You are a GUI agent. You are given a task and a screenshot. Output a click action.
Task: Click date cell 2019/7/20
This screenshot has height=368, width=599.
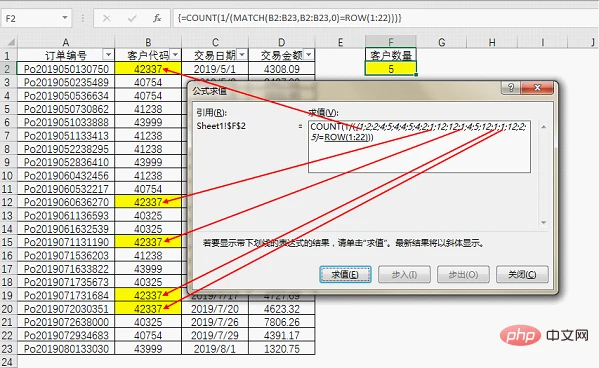(x=215, y=308)
